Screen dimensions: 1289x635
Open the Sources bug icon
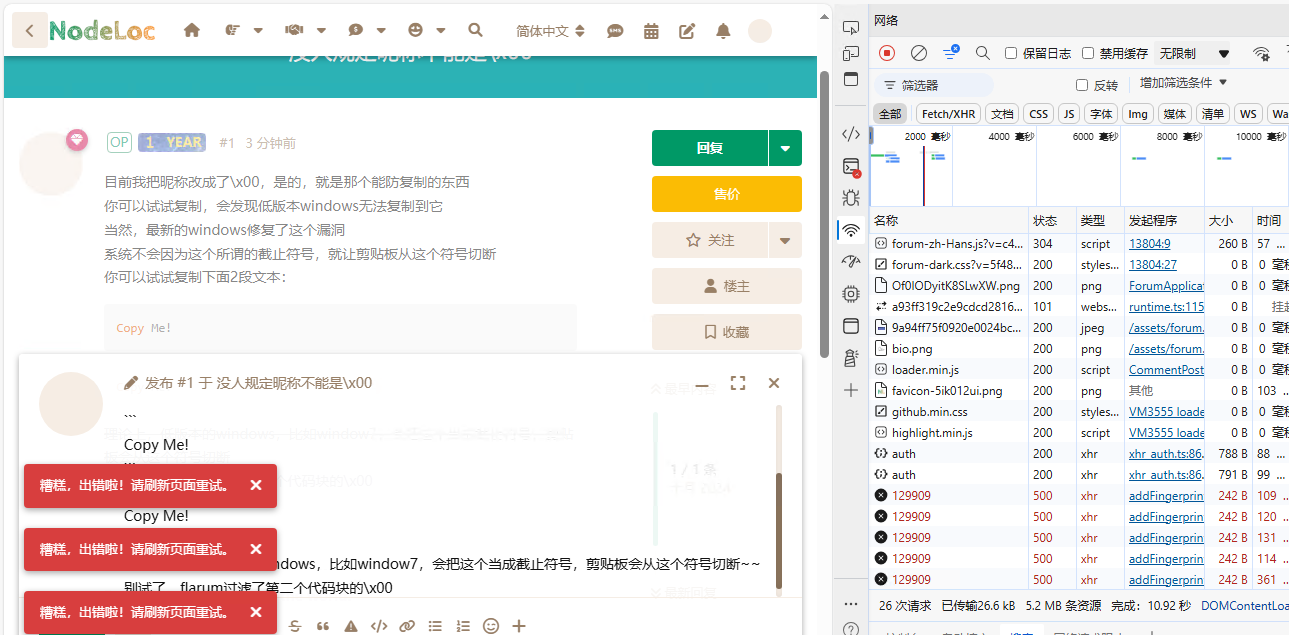click(851, 198)
